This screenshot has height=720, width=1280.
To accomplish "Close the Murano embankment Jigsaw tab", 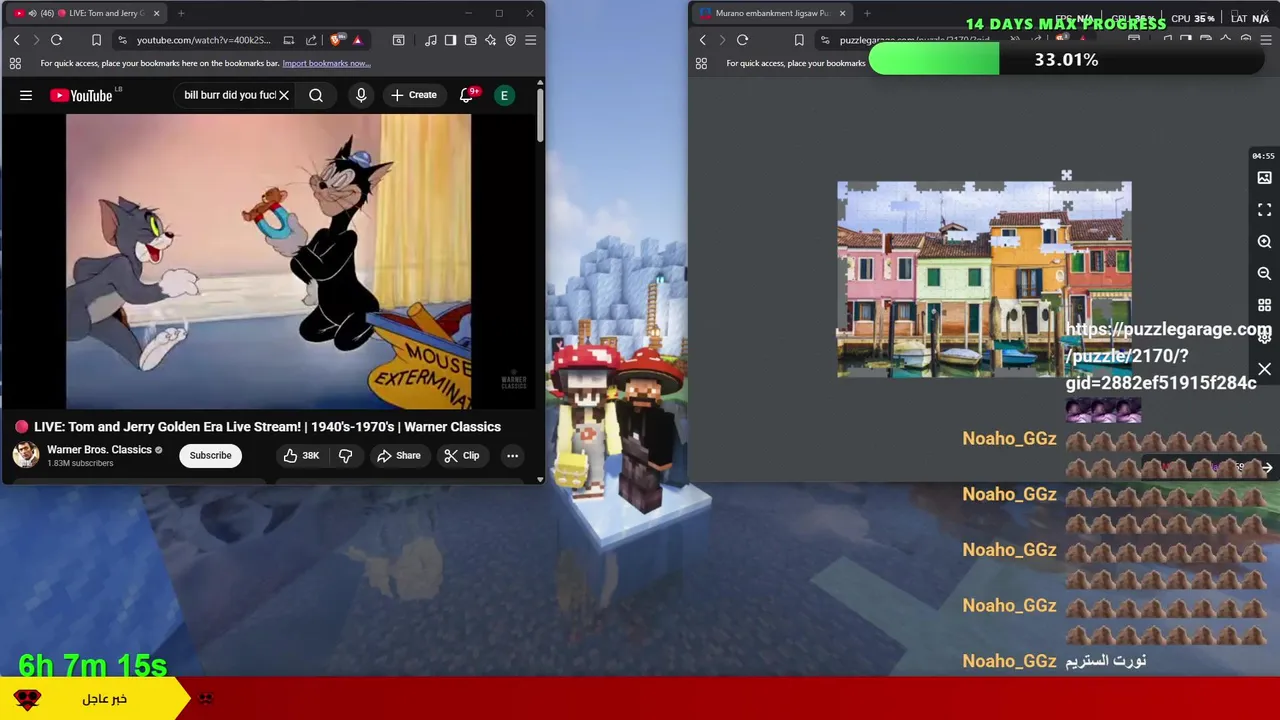I will tap(842, 13).
